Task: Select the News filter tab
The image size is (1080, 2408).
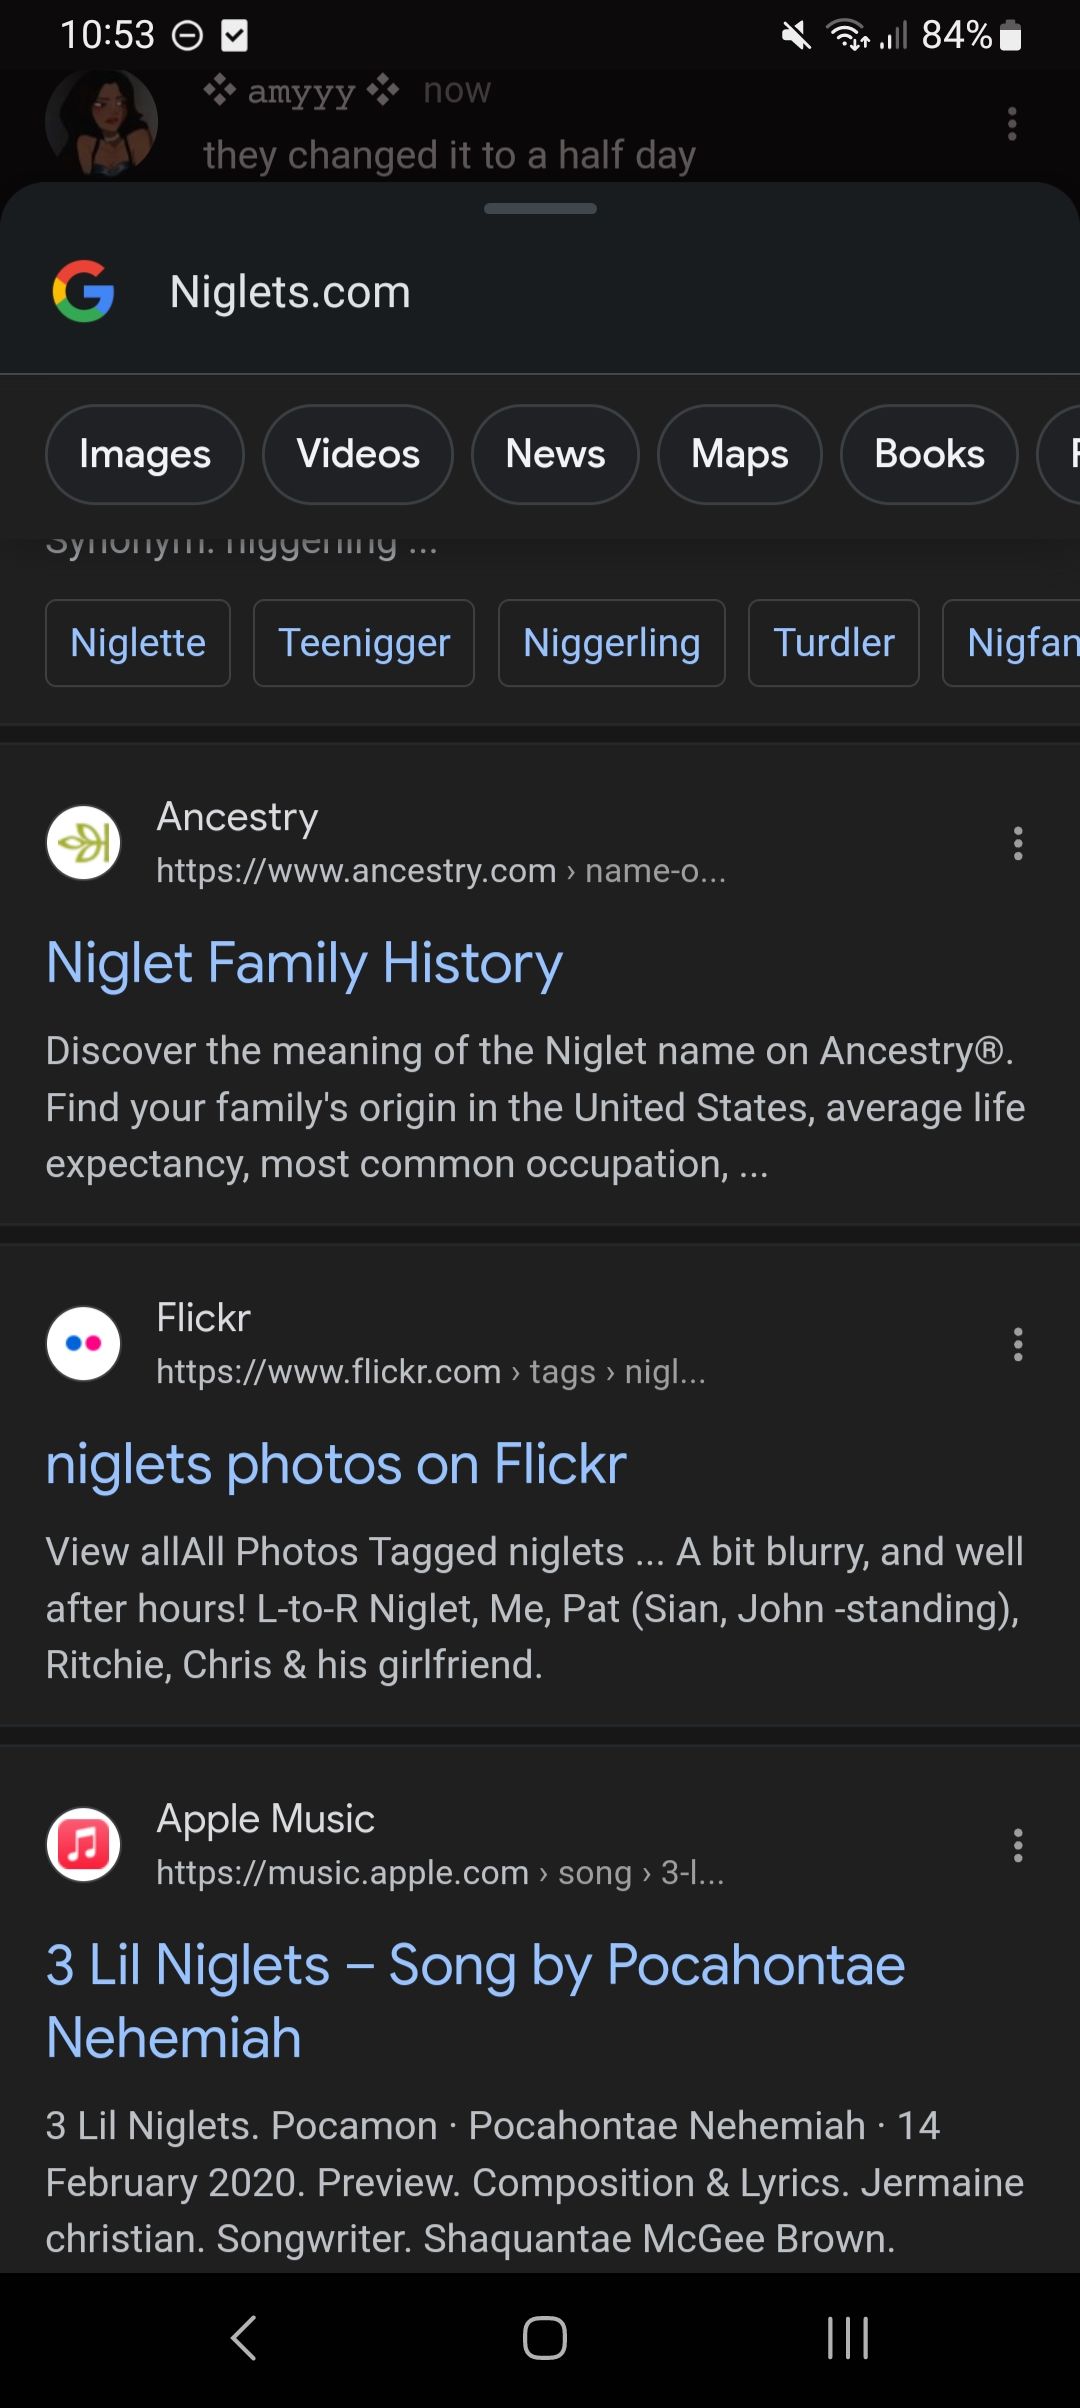Action: pos(555,454)
